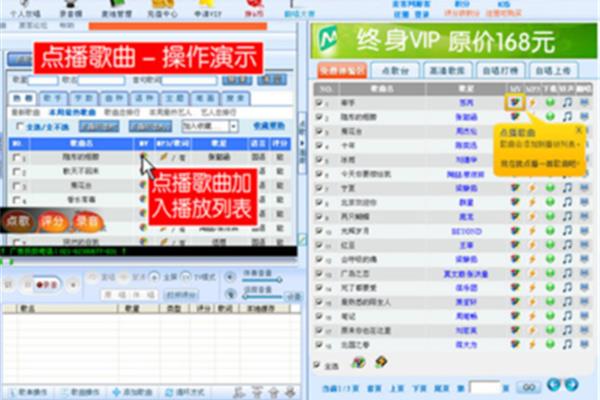Open 歌曲操作 menu in bottom bar
The height and width of the screenshot is (400, 600).
(x=80, y=392)
